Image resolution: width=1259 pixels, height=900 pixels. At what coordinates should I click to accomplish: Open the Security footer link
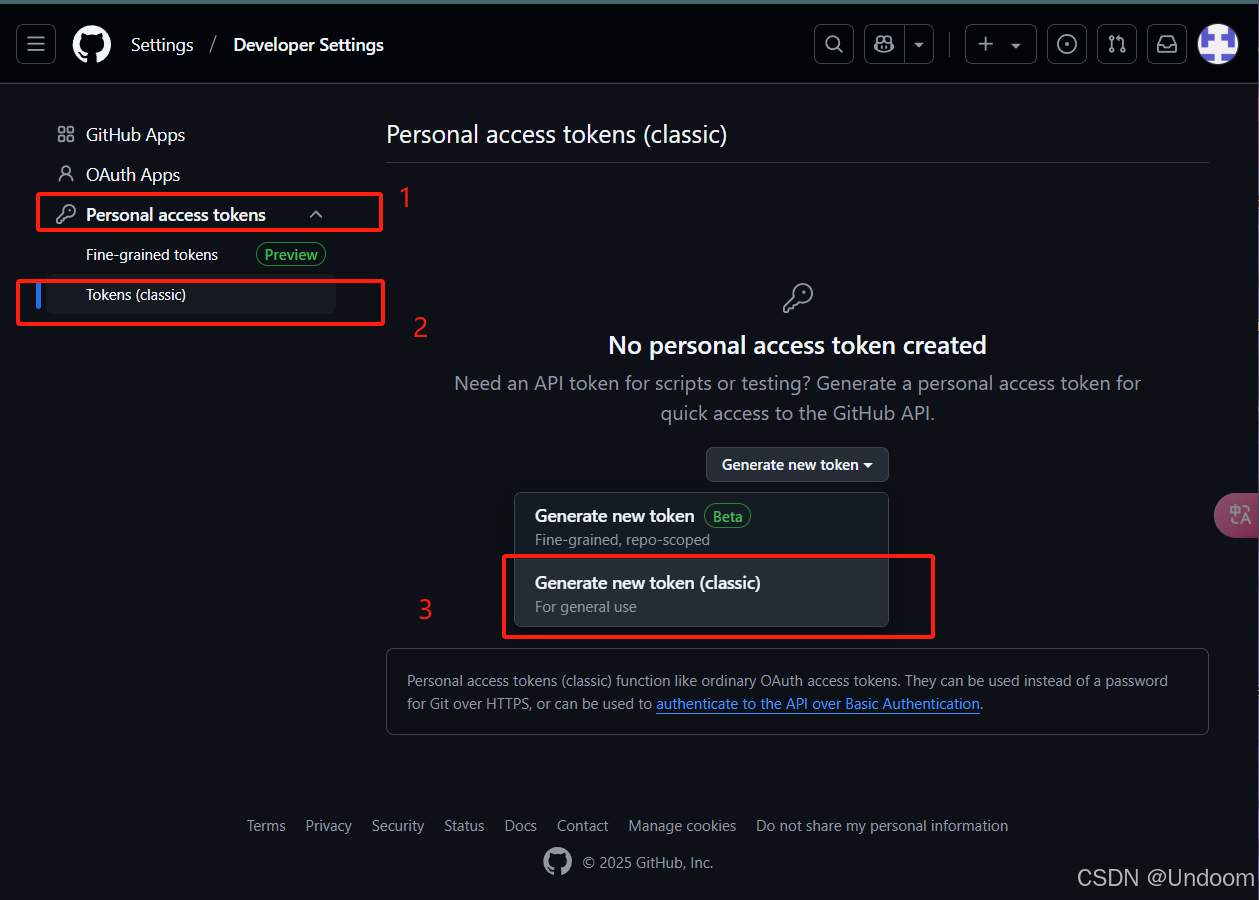point(398,826)
